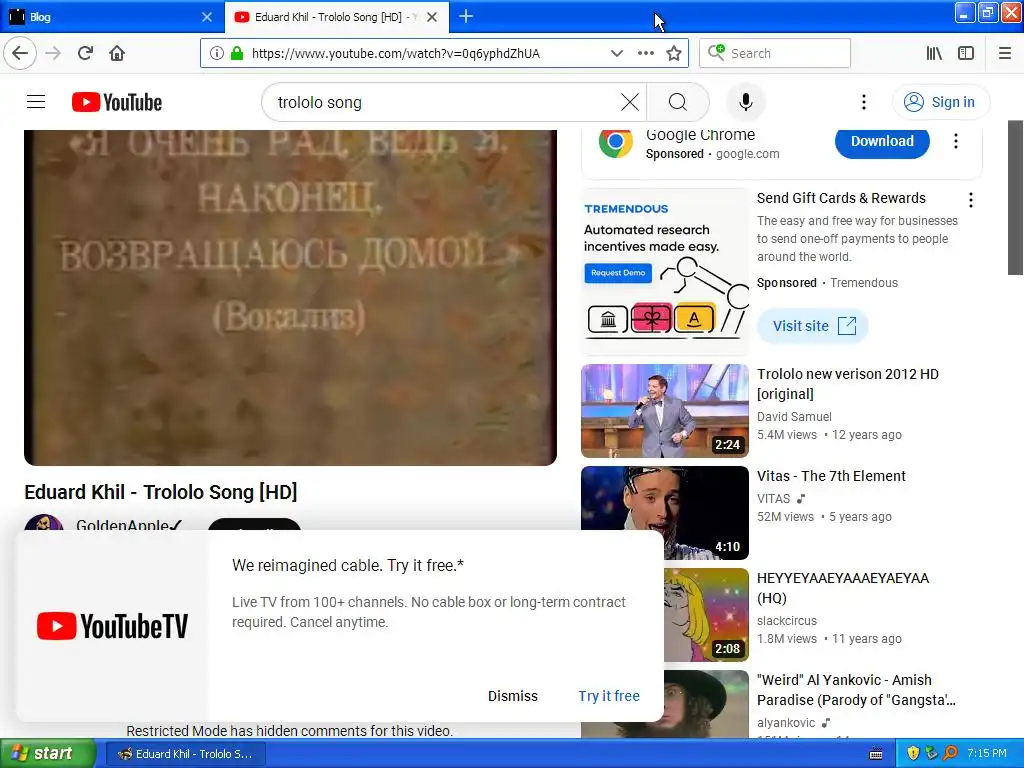Bookmark this page with the star icon

(x=674, y=53)
